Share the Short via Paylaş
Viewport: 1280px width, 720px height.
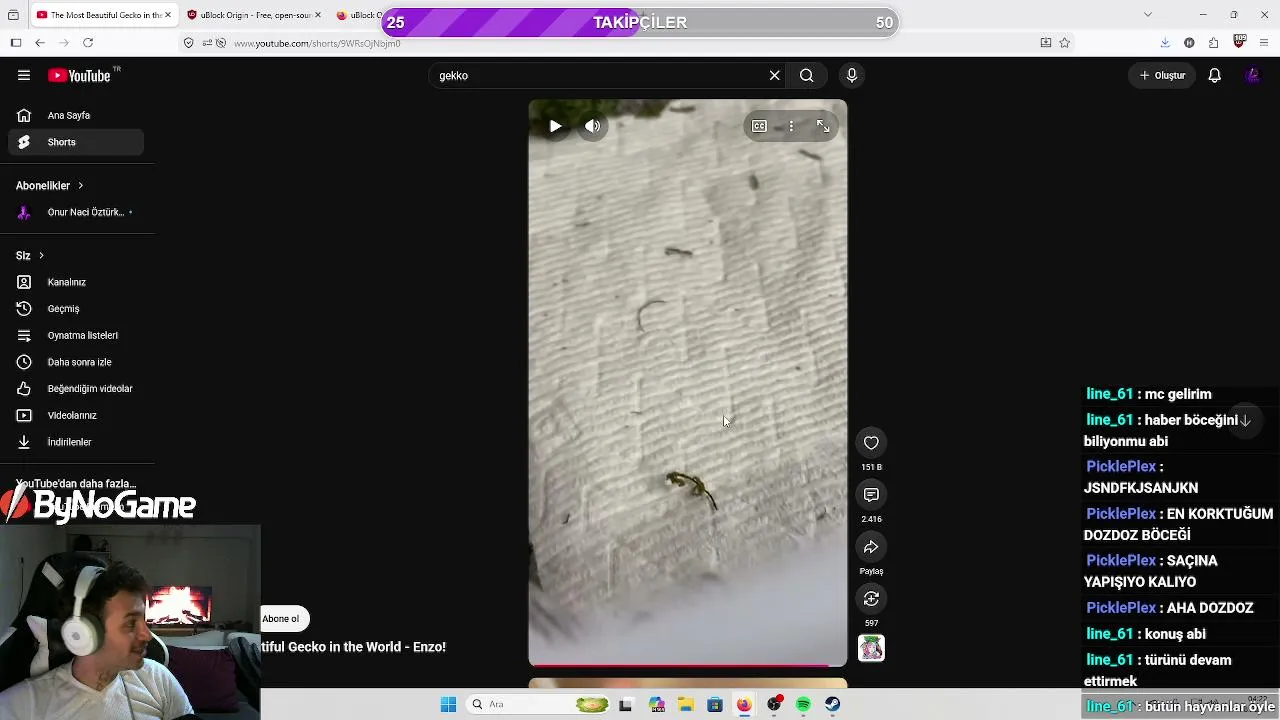tap(871, 547)
